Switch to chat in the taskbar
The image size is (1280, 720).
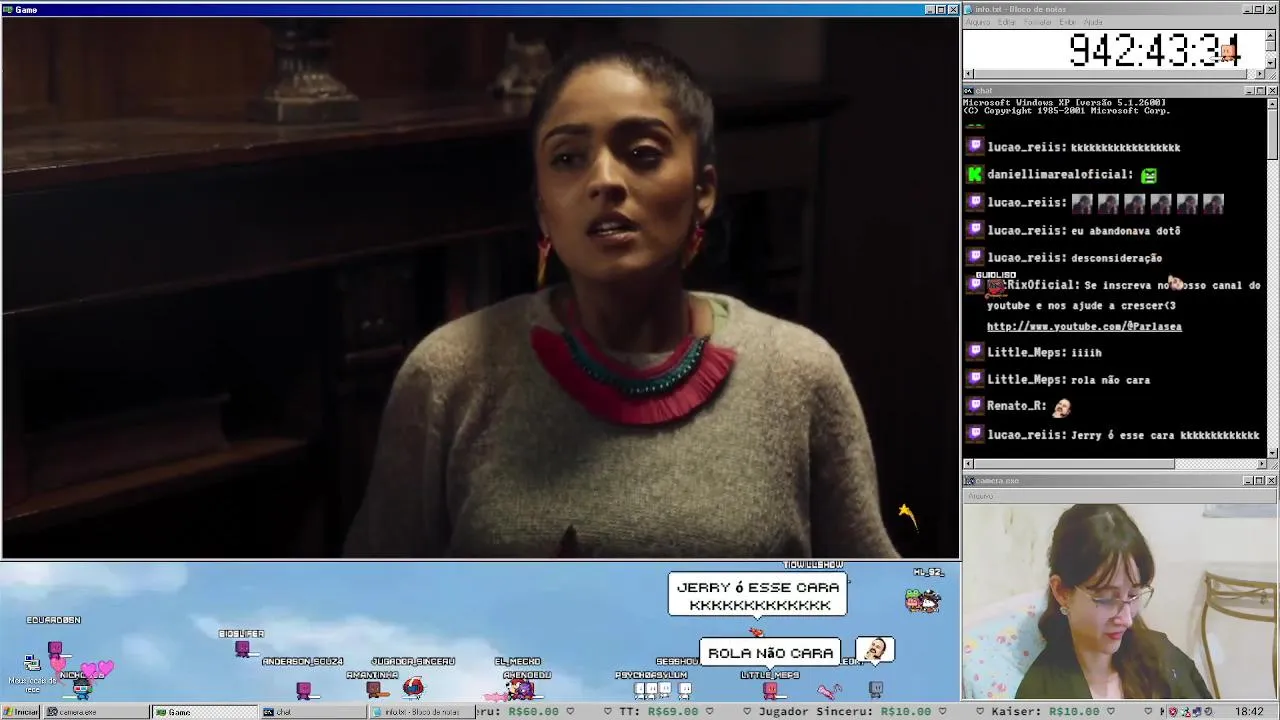pyautogui.click(x=312, y=712)
